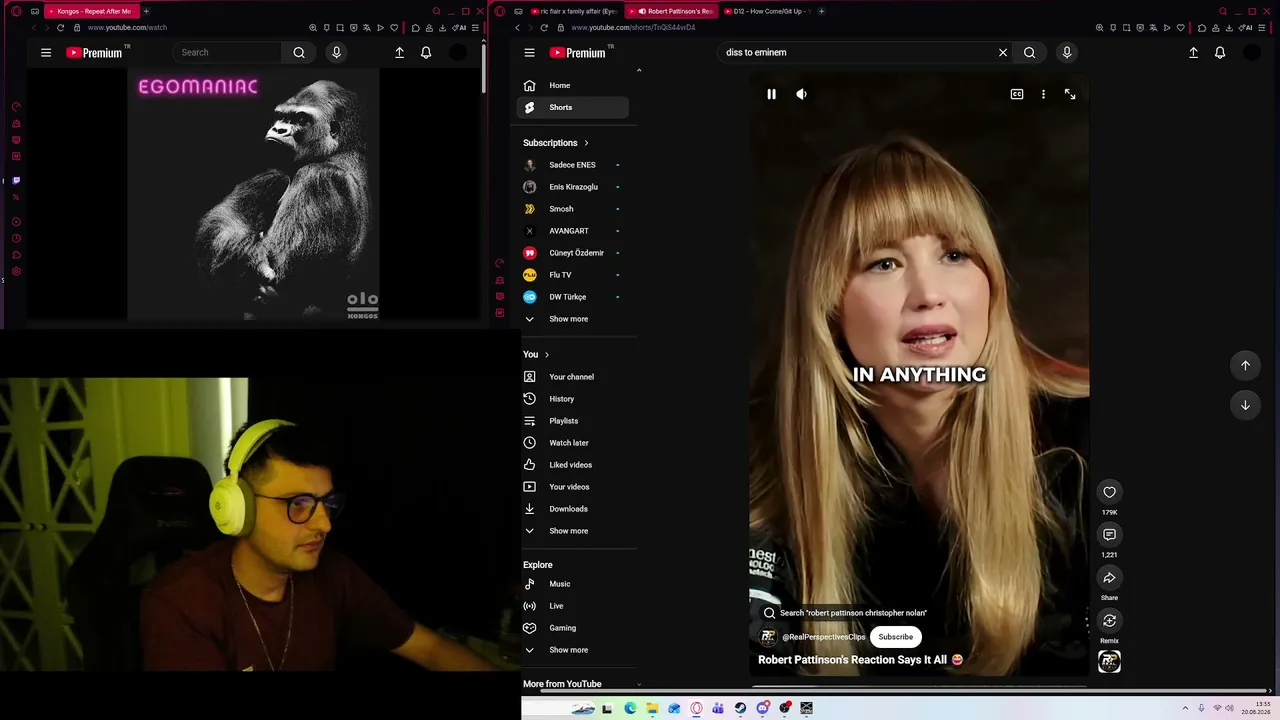Expand the You section
This screenshot has height=720, width=1280.
536,355
